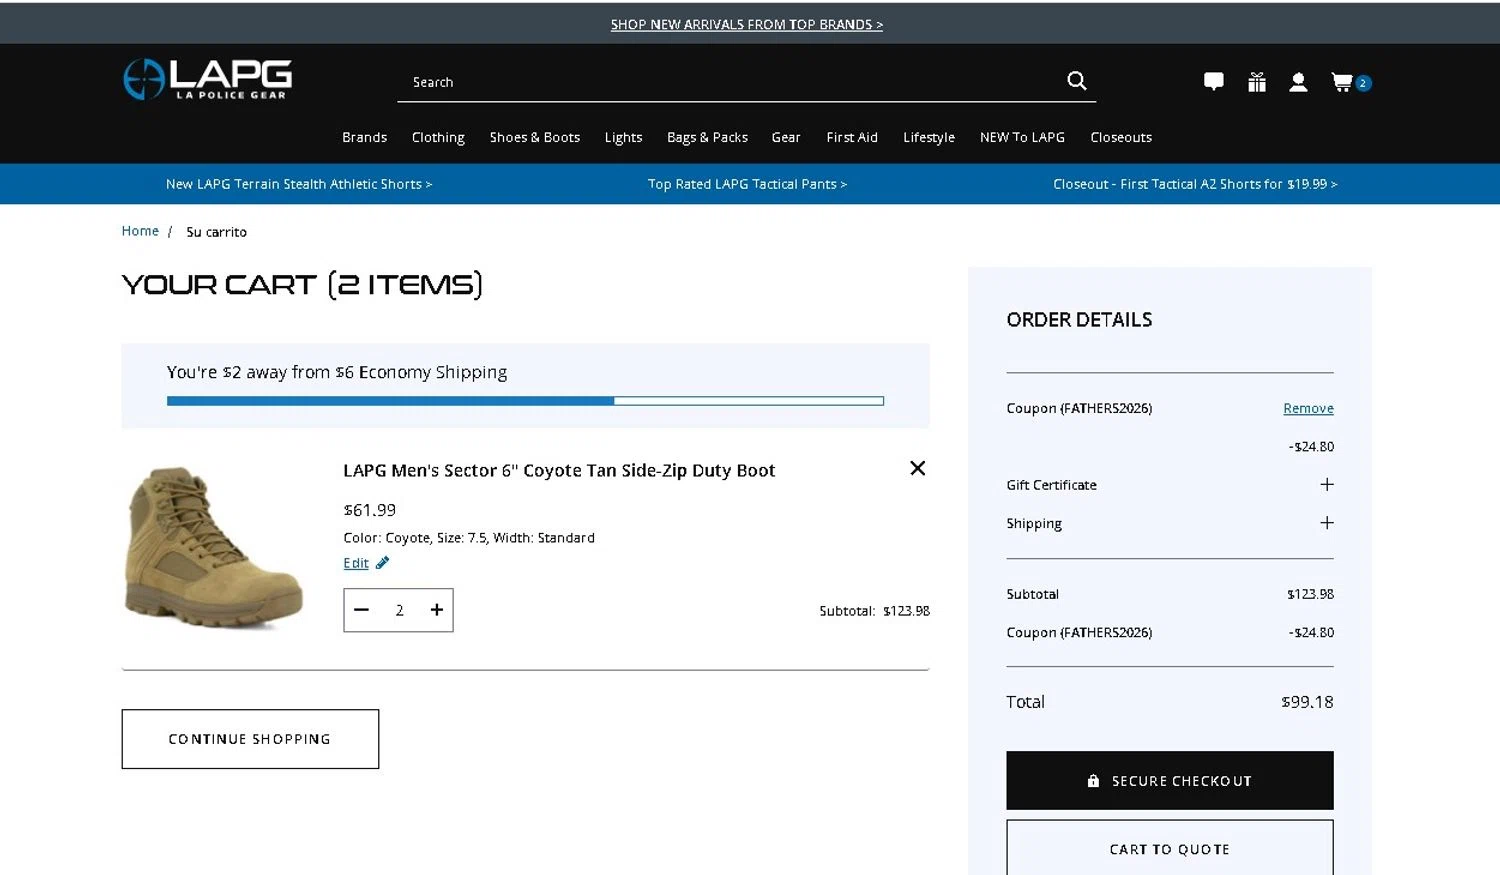
Task: Remove the Duty Boot with X
Action: click(x=917, y=468)
